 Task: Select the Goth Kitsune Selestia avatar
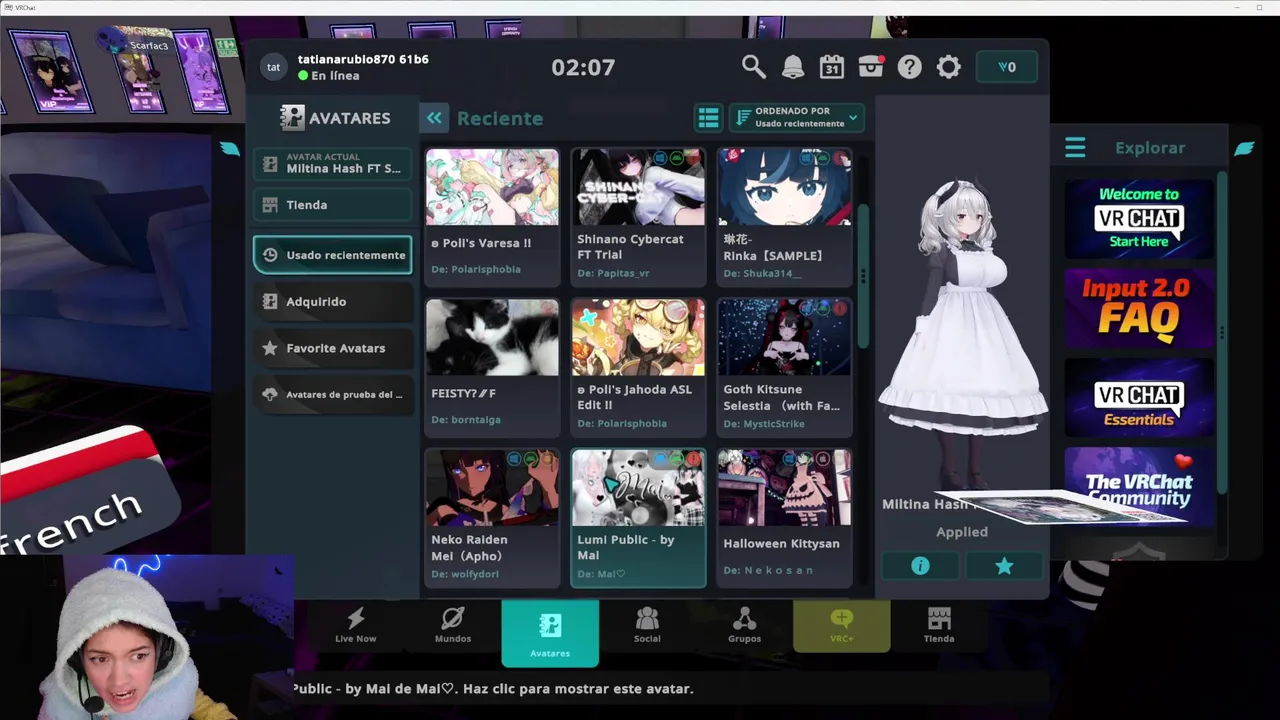coord(784,367)
